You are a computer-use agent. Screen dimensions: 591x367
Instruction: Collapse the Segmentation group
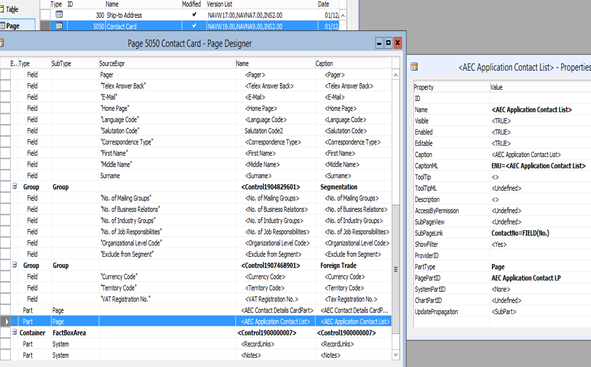14,186
